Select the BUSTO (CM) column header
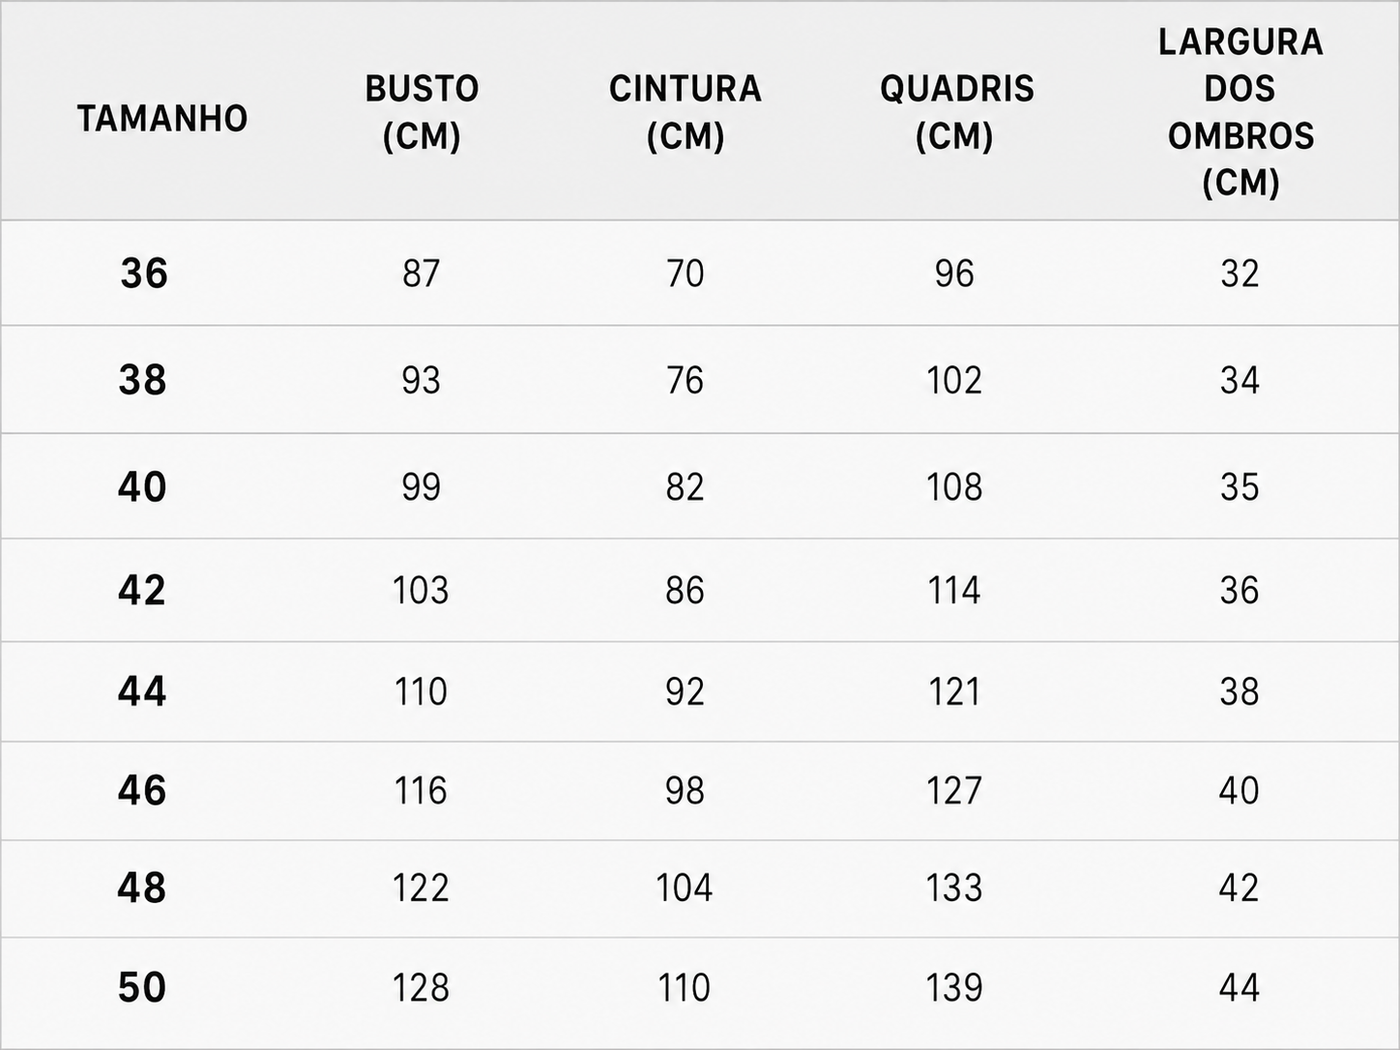The height and width of the screenshot is (1050, 1400). (422, 112)
